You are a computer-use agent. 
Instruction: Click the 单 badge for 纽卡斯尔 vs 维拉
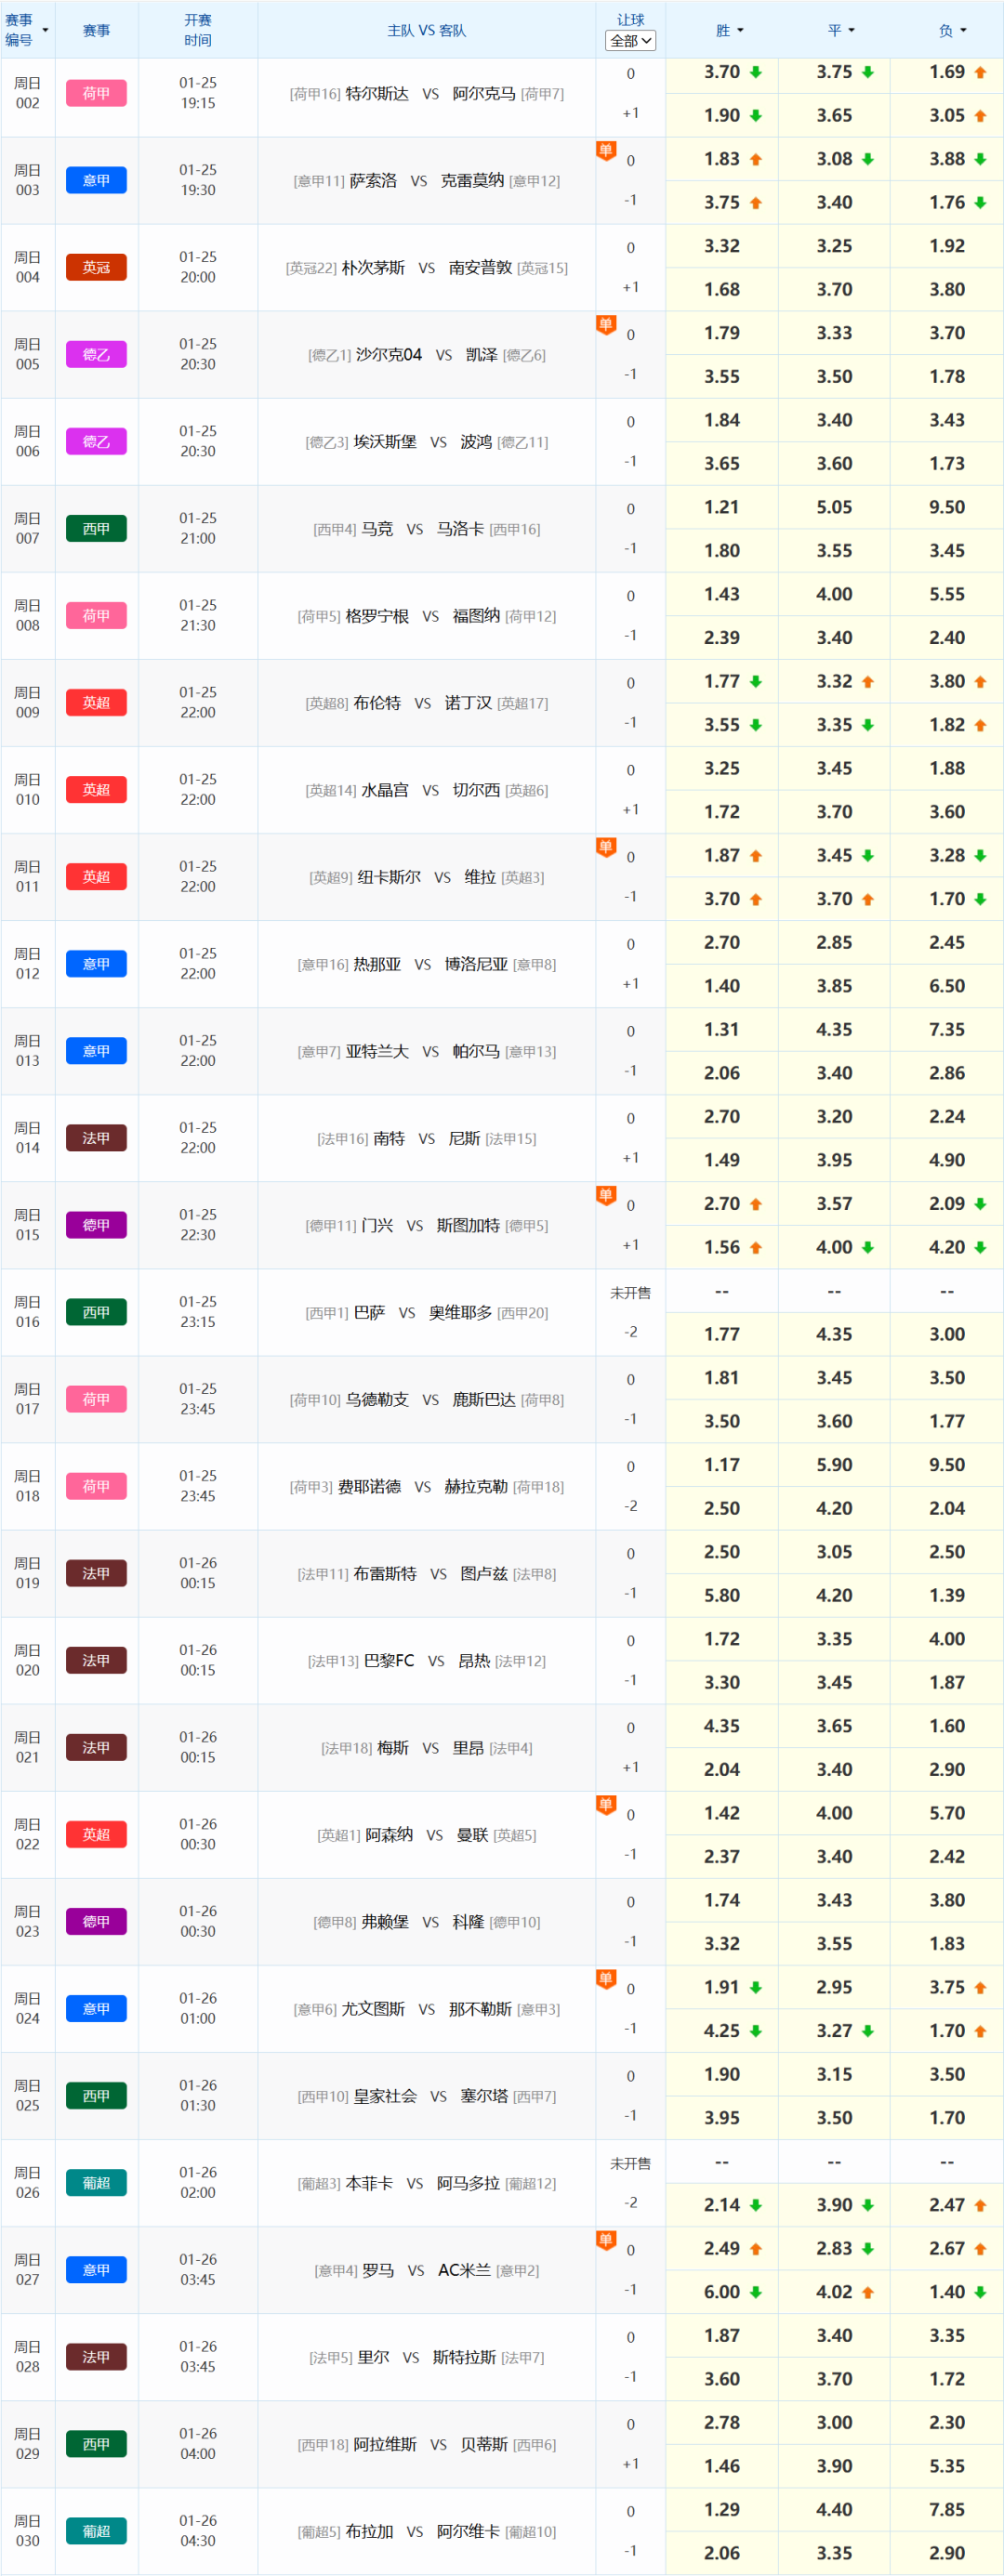pyautogui.click(x=605, y=848)
